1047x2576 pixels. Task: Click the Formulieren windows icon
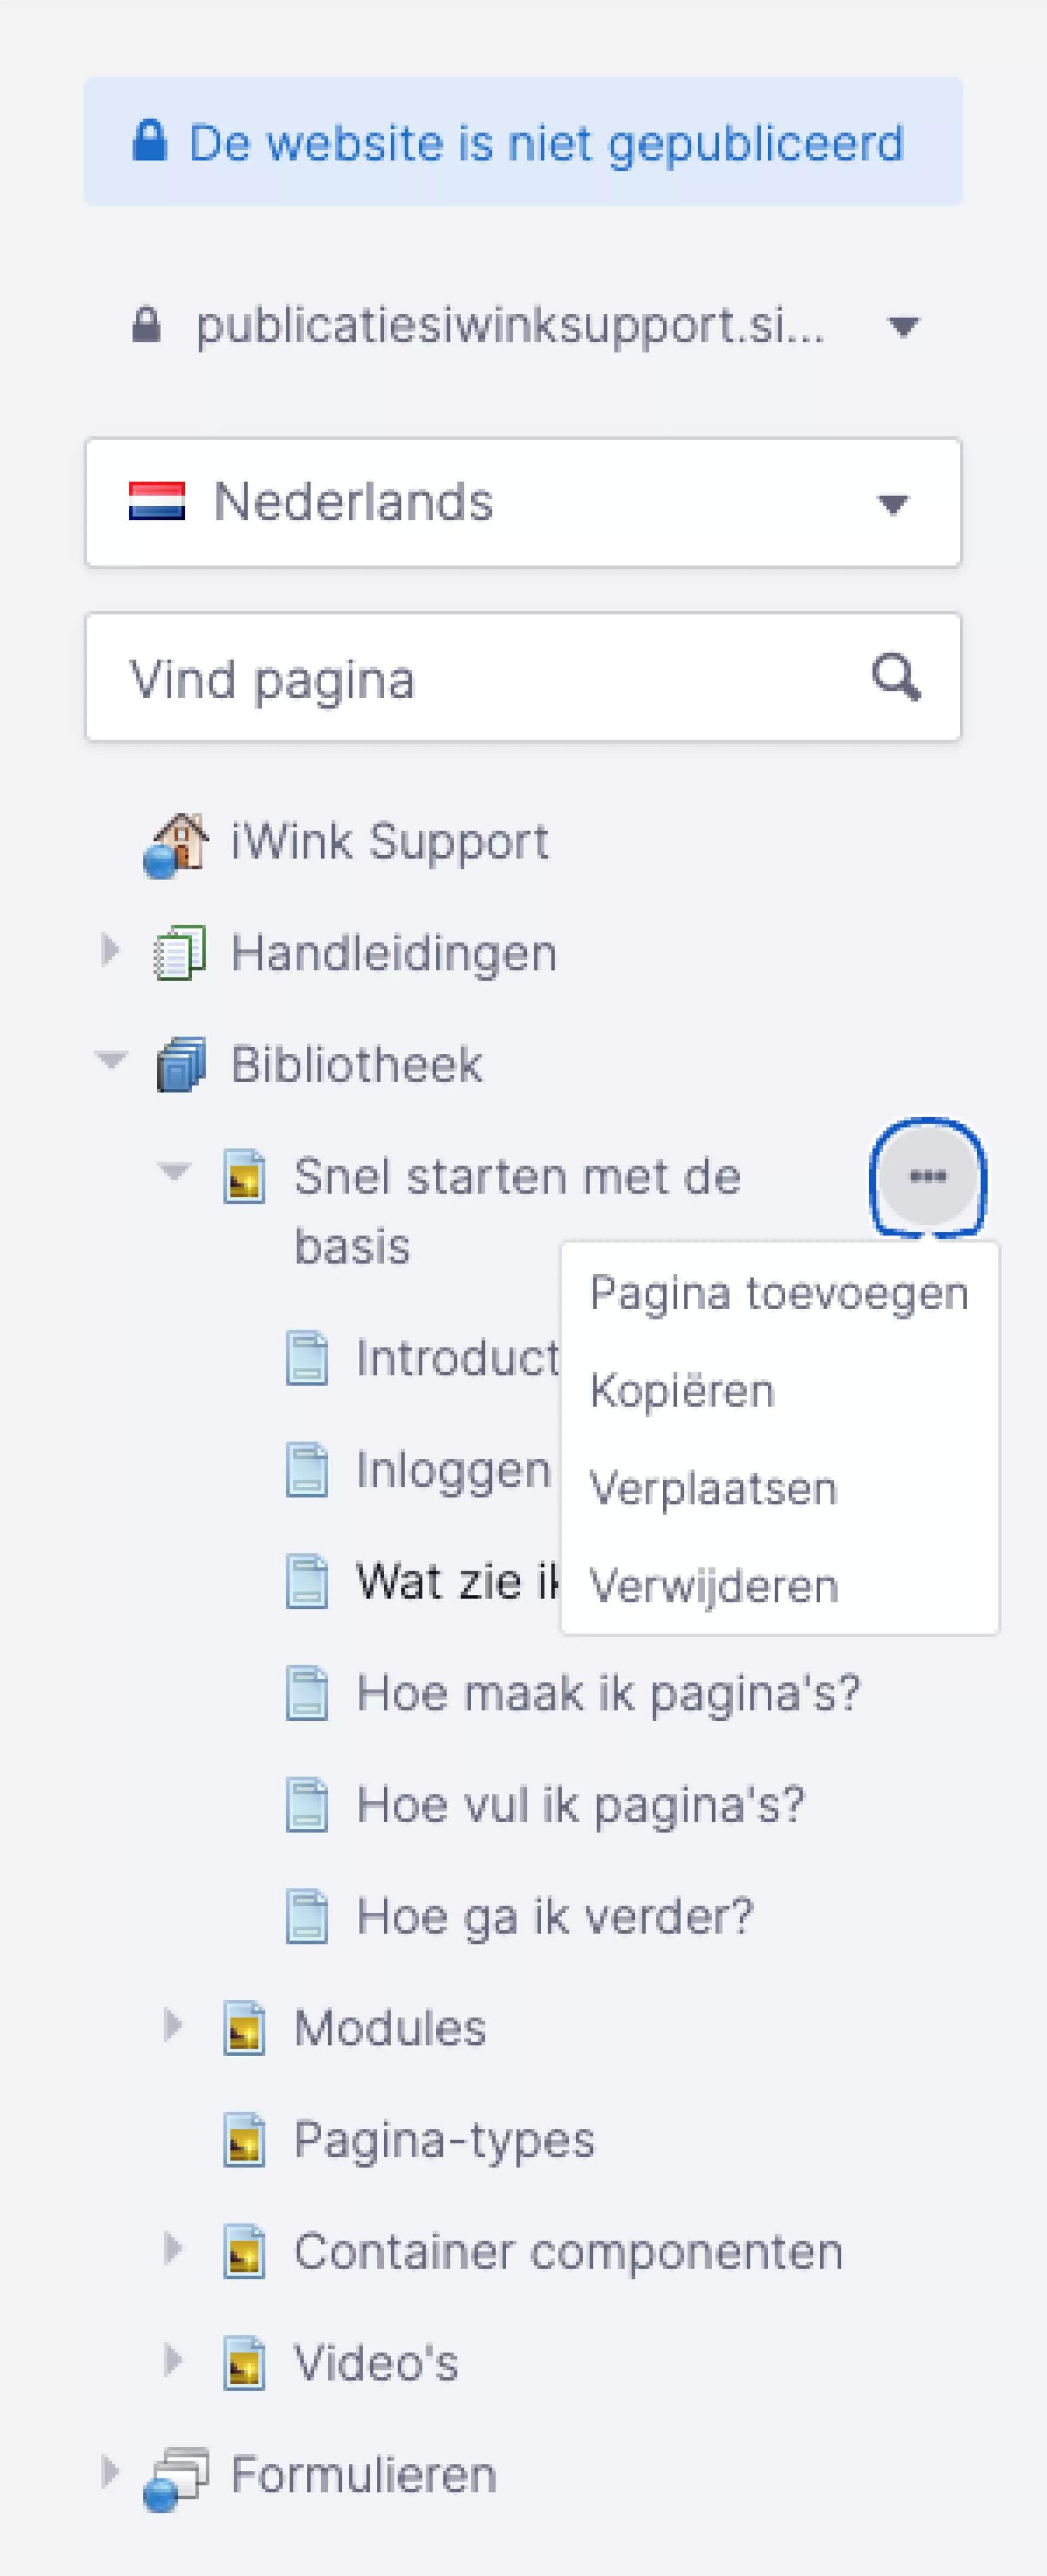click(x=177, y=2477)
